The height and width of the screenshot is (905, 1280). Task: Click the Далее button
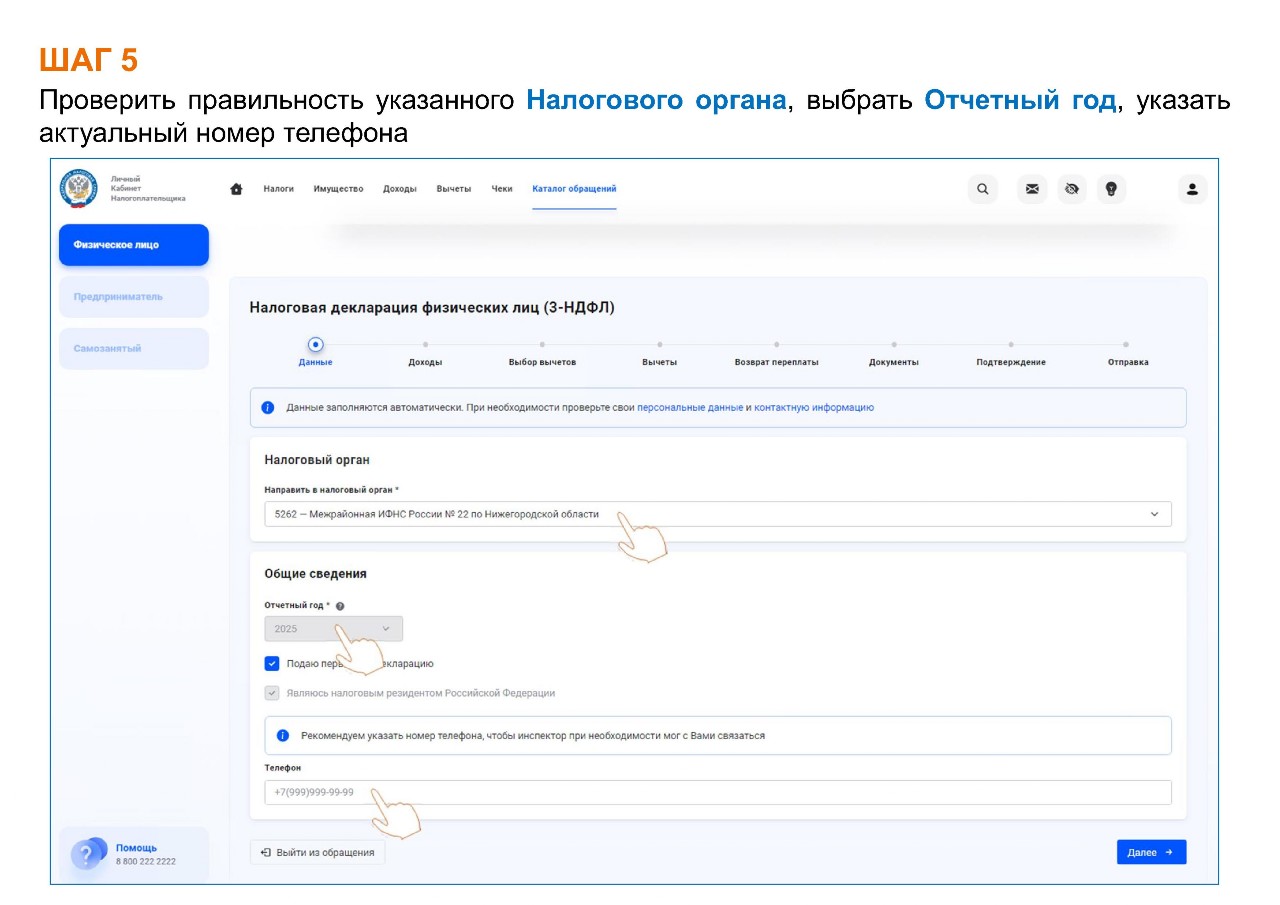point(1151,852)
